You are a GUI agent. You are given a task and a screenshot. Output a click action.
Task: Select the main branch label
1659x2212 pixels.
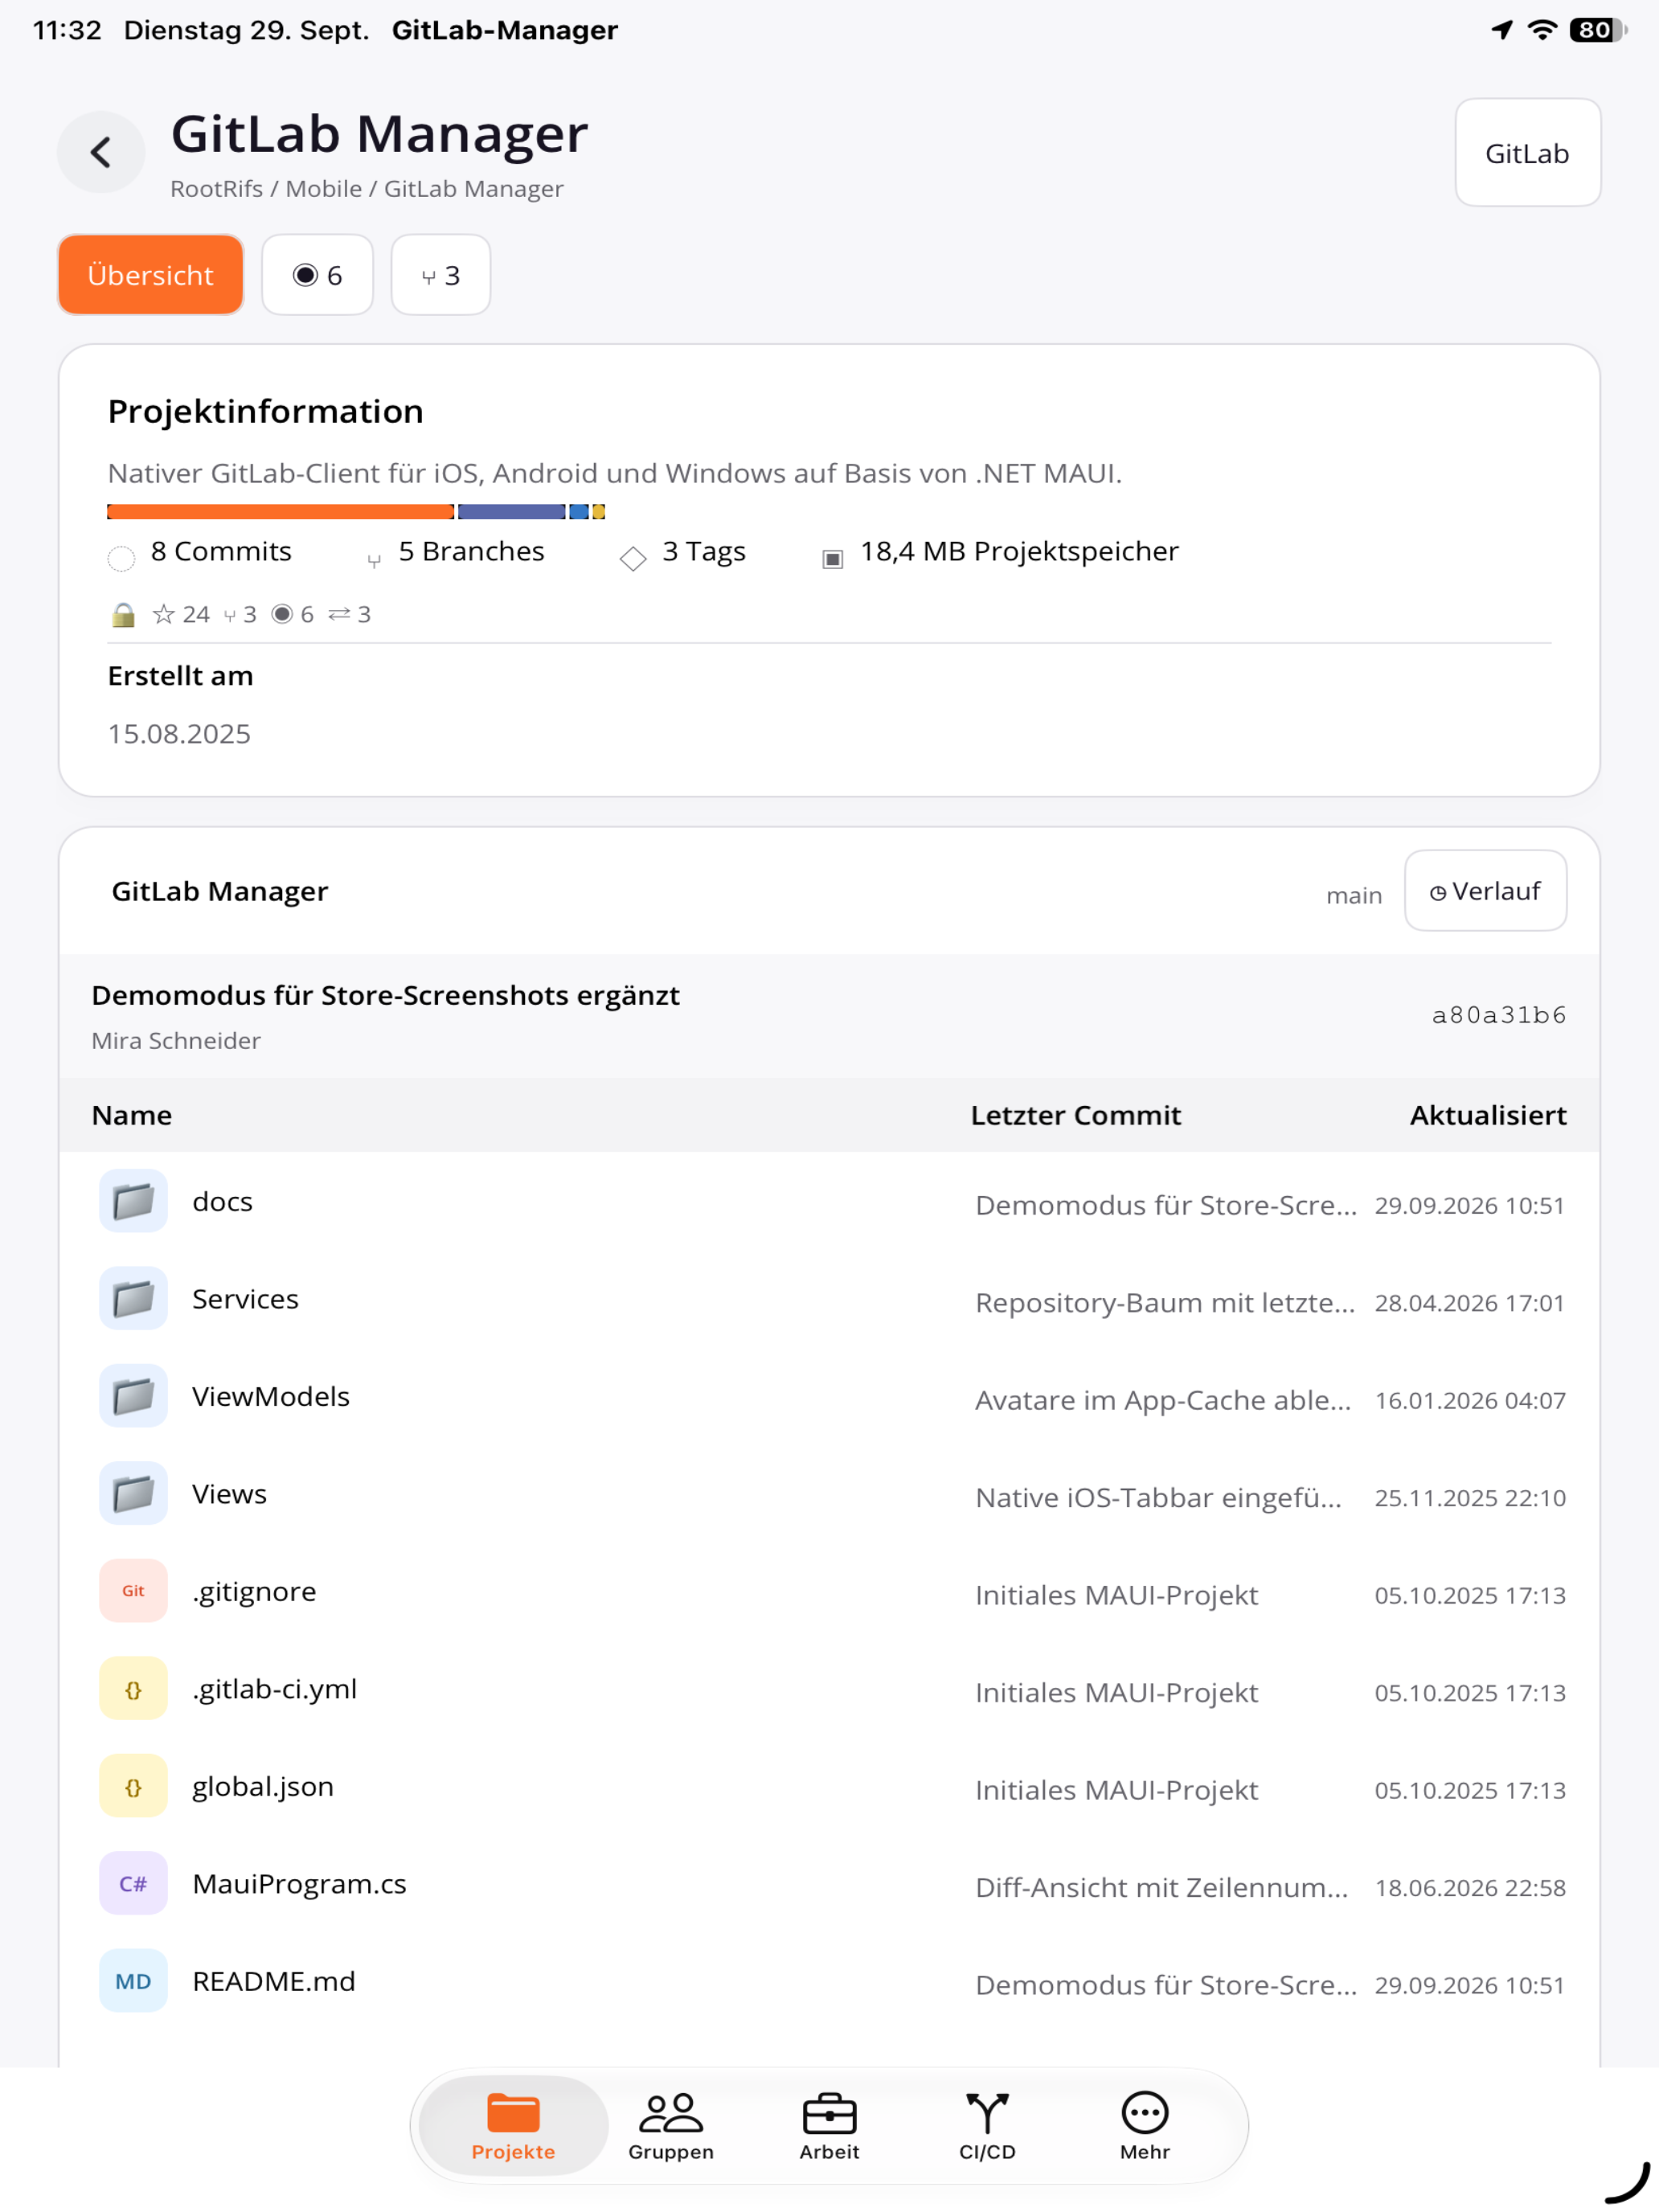(1354, 895)
